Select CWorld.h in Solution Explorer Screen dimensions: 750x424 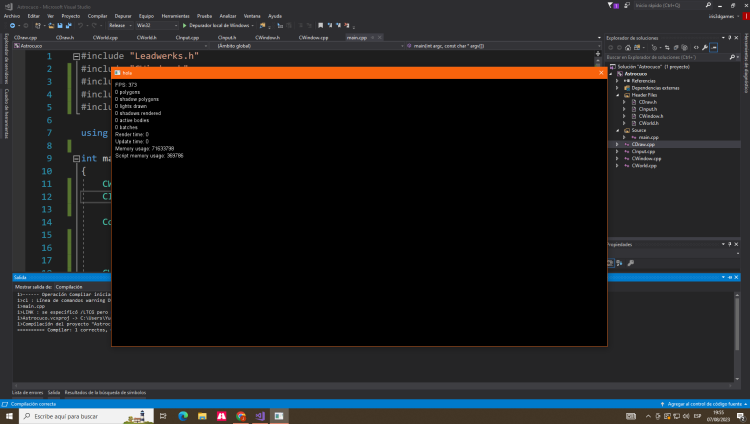point(649,123)
